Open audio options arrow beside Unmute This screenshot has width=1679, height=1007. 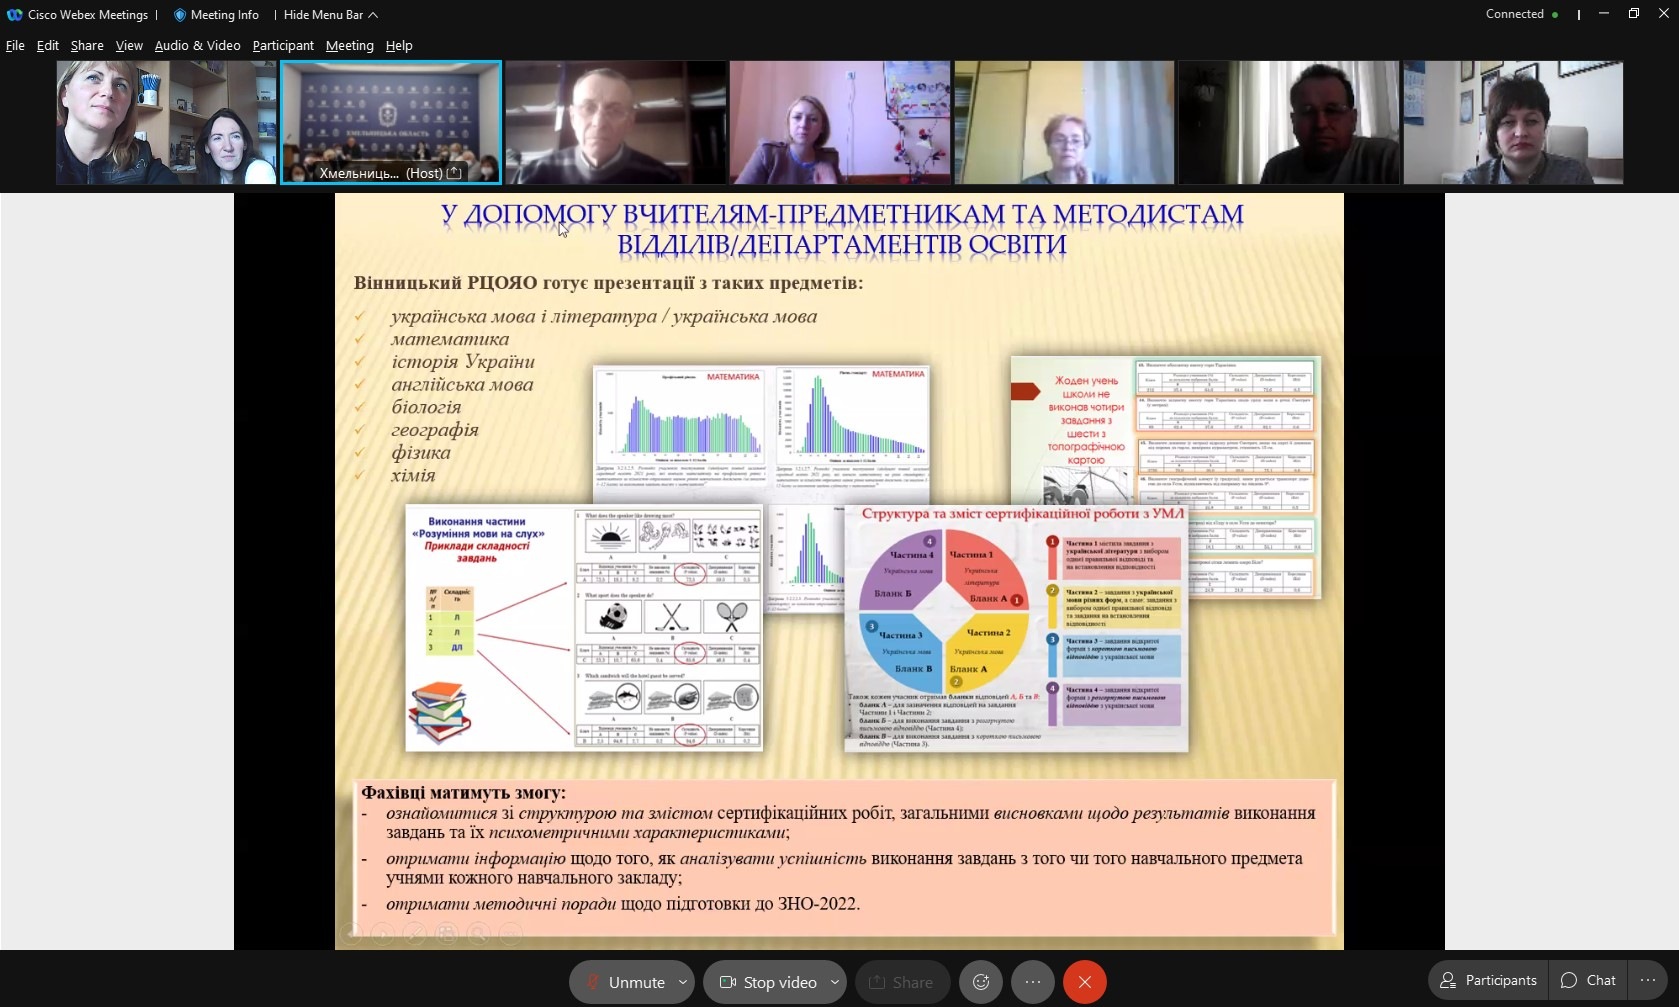tap(683, 982)
